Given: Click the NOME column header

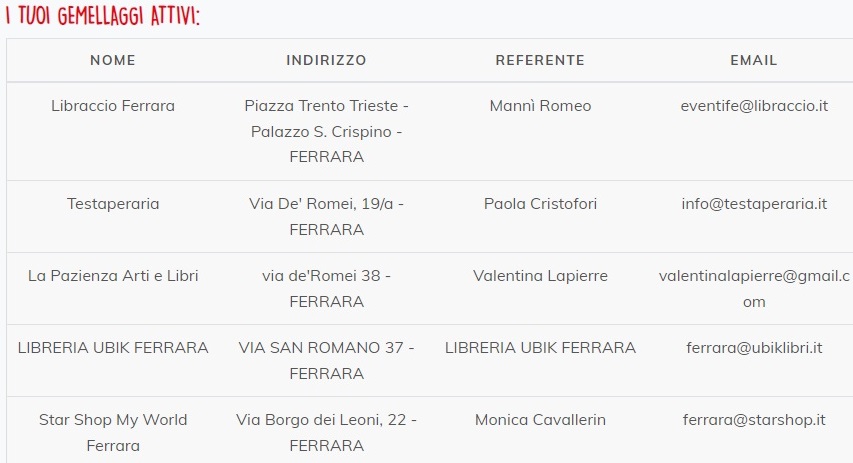Looking at the screenshot, I should [113, 60].
